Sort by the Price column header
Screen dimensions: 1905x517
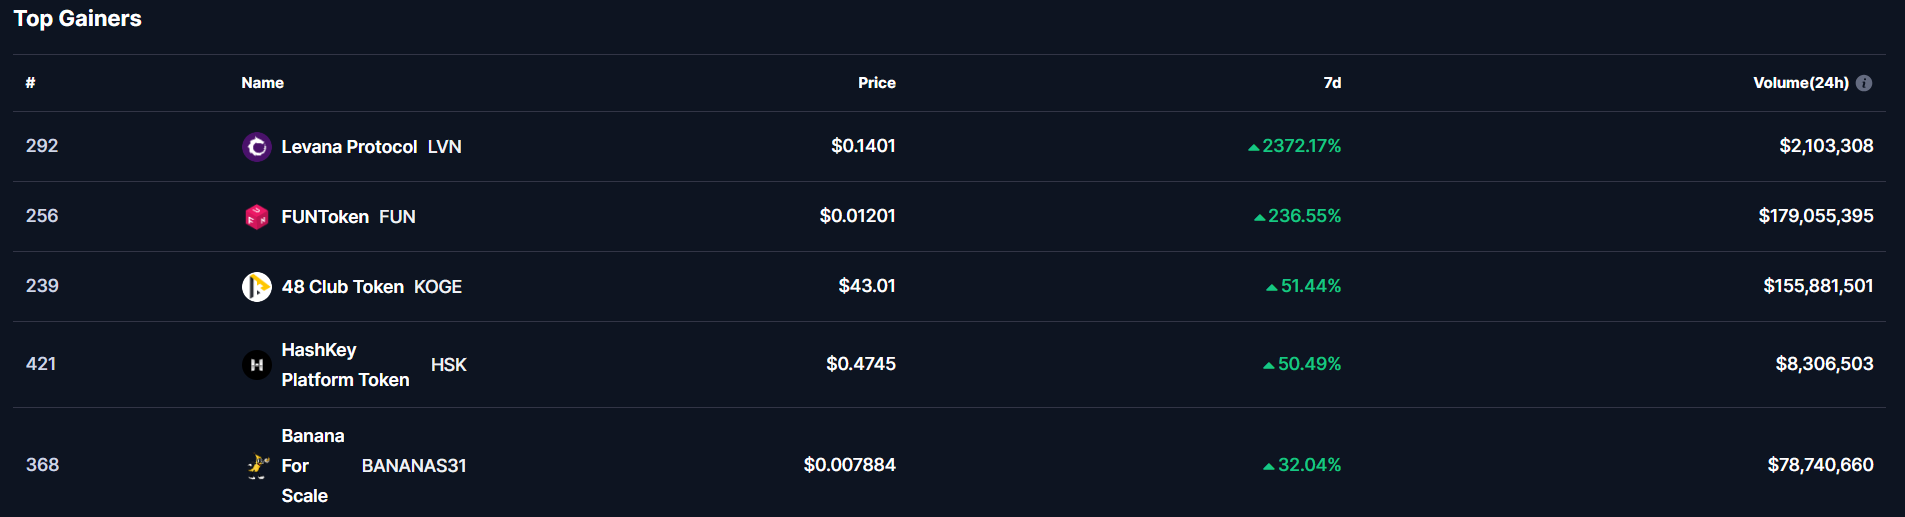pyautogui.click(x=877, y=83)
